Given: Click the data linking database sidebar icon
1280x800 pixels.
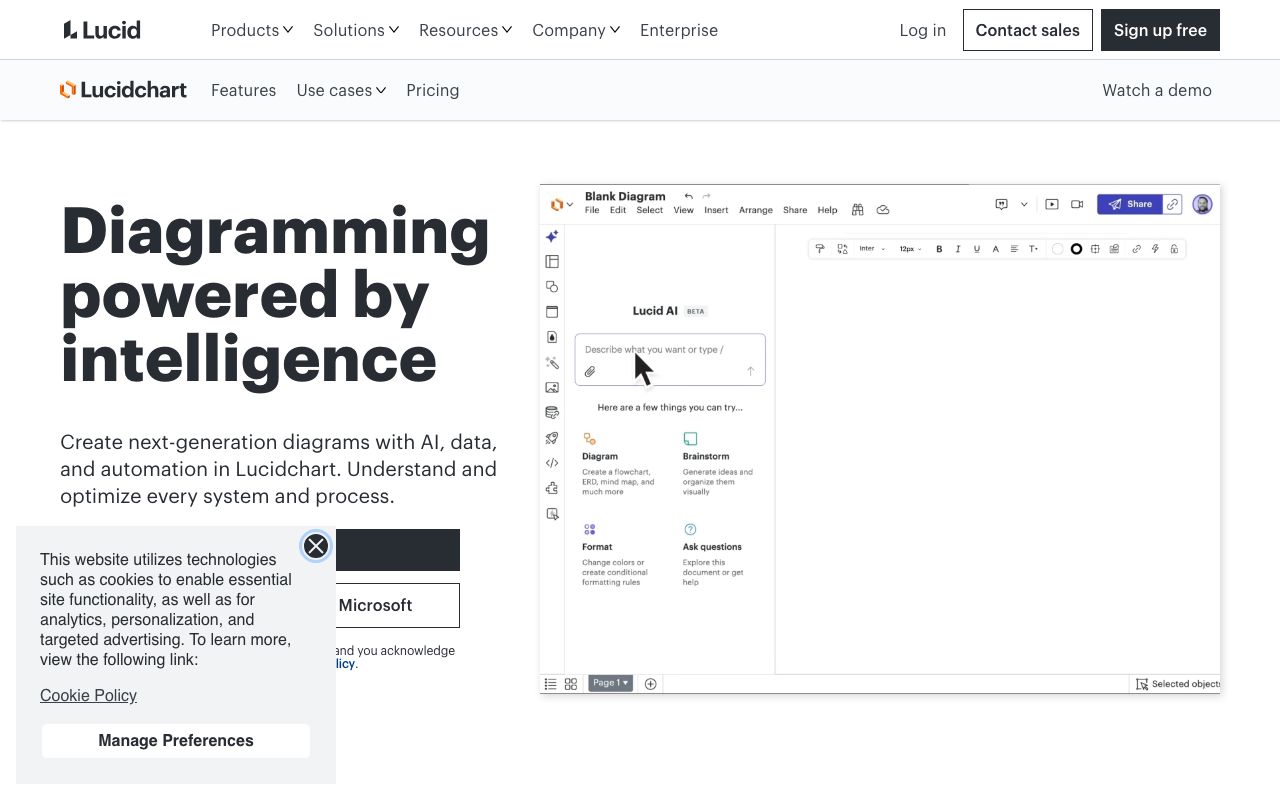Looking at the screenshot, I should click(552, 413).
